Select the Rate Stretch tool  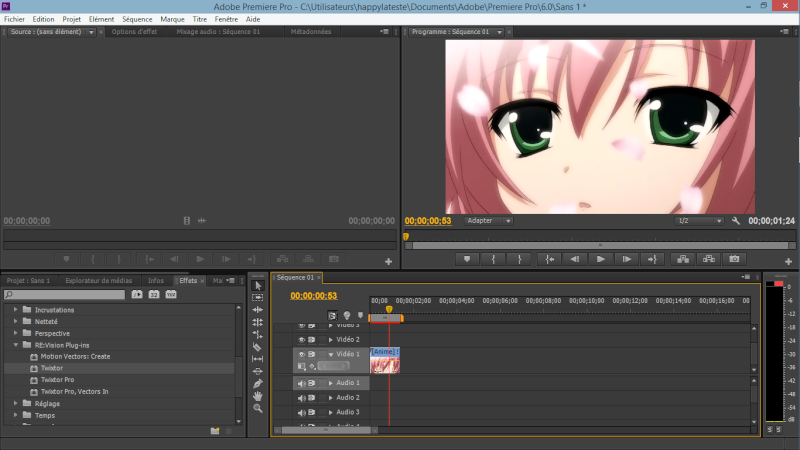point(258,334)
